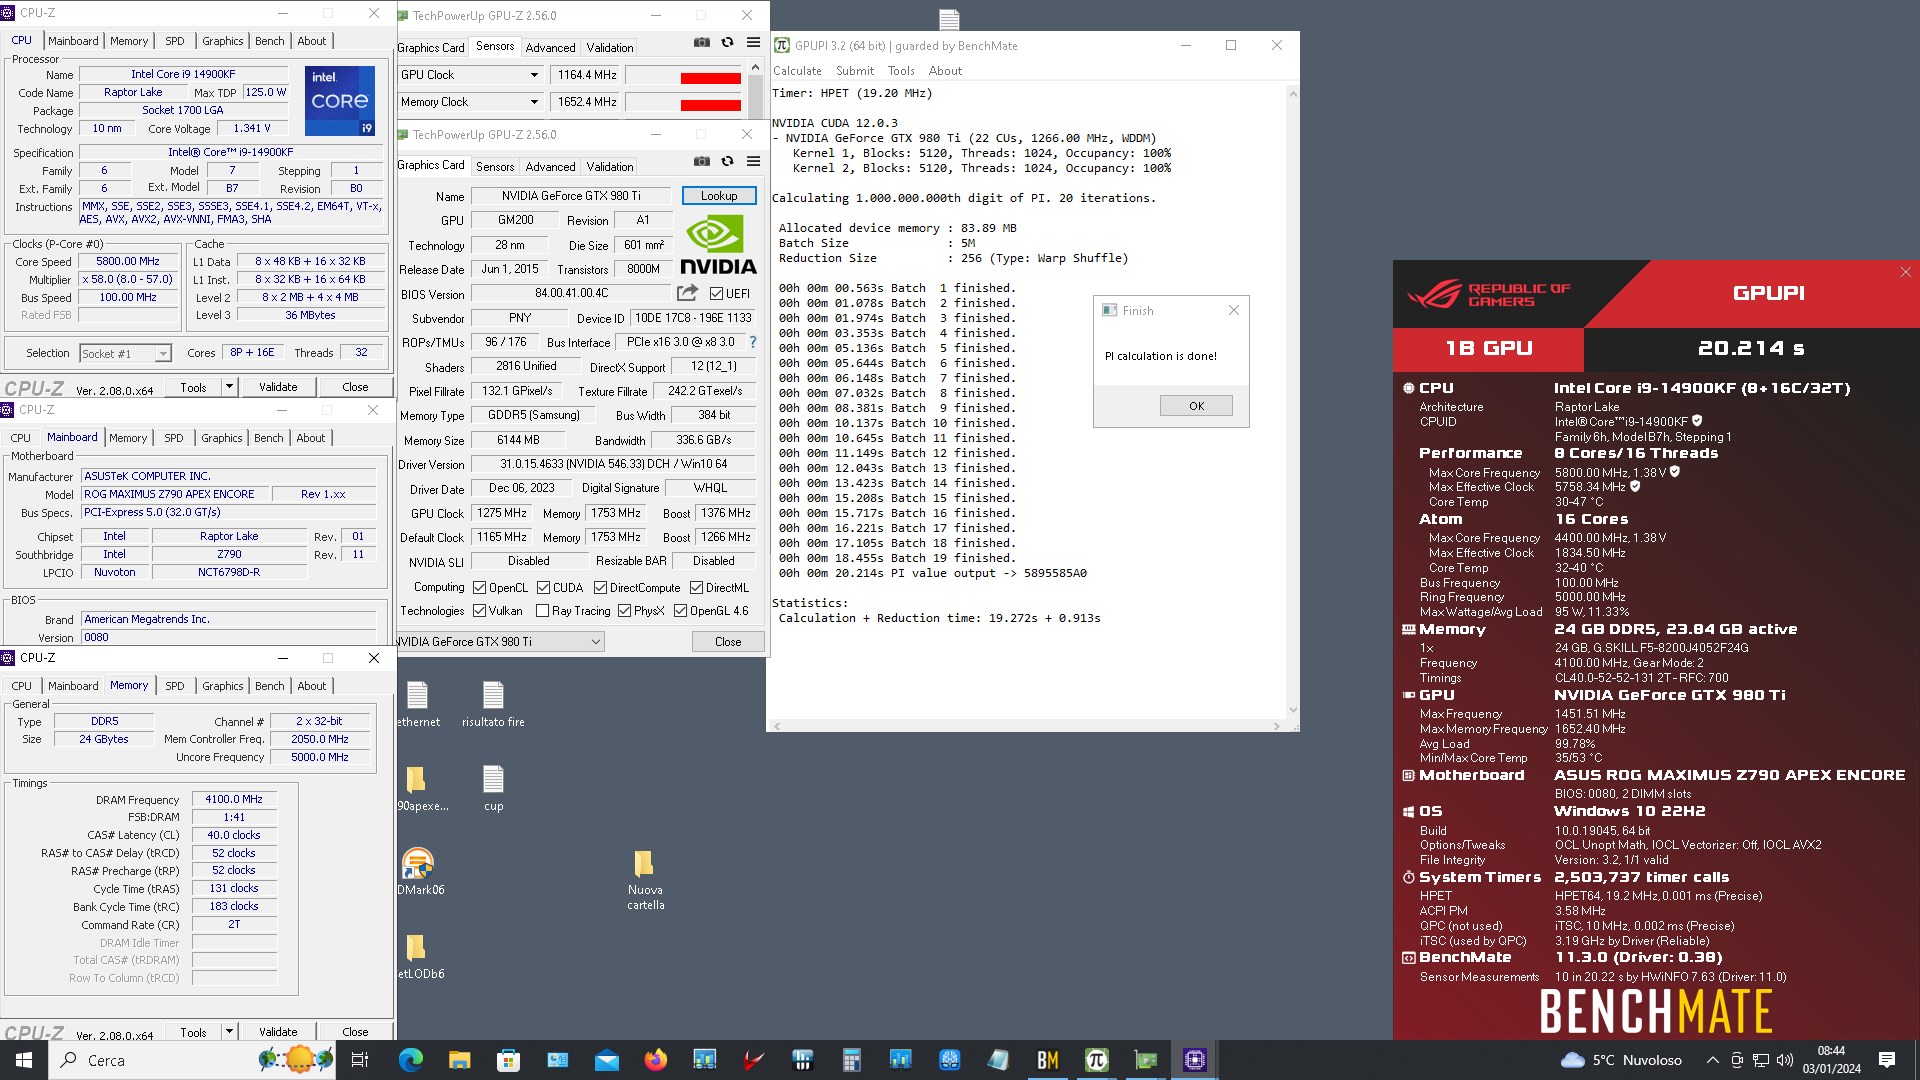
Task: Click the Tools button in the top CPU-Z window
Action: (x=193, y=387)
